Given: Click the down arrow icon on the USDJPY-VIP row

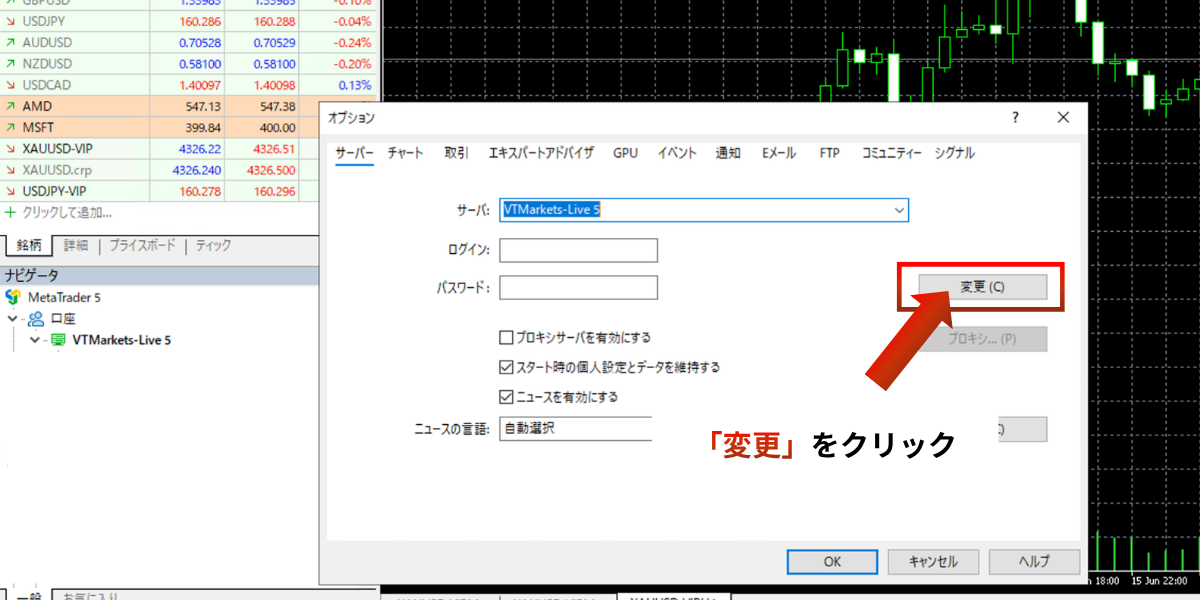Looking at the screenshot, I should click(x=11, y=190).
